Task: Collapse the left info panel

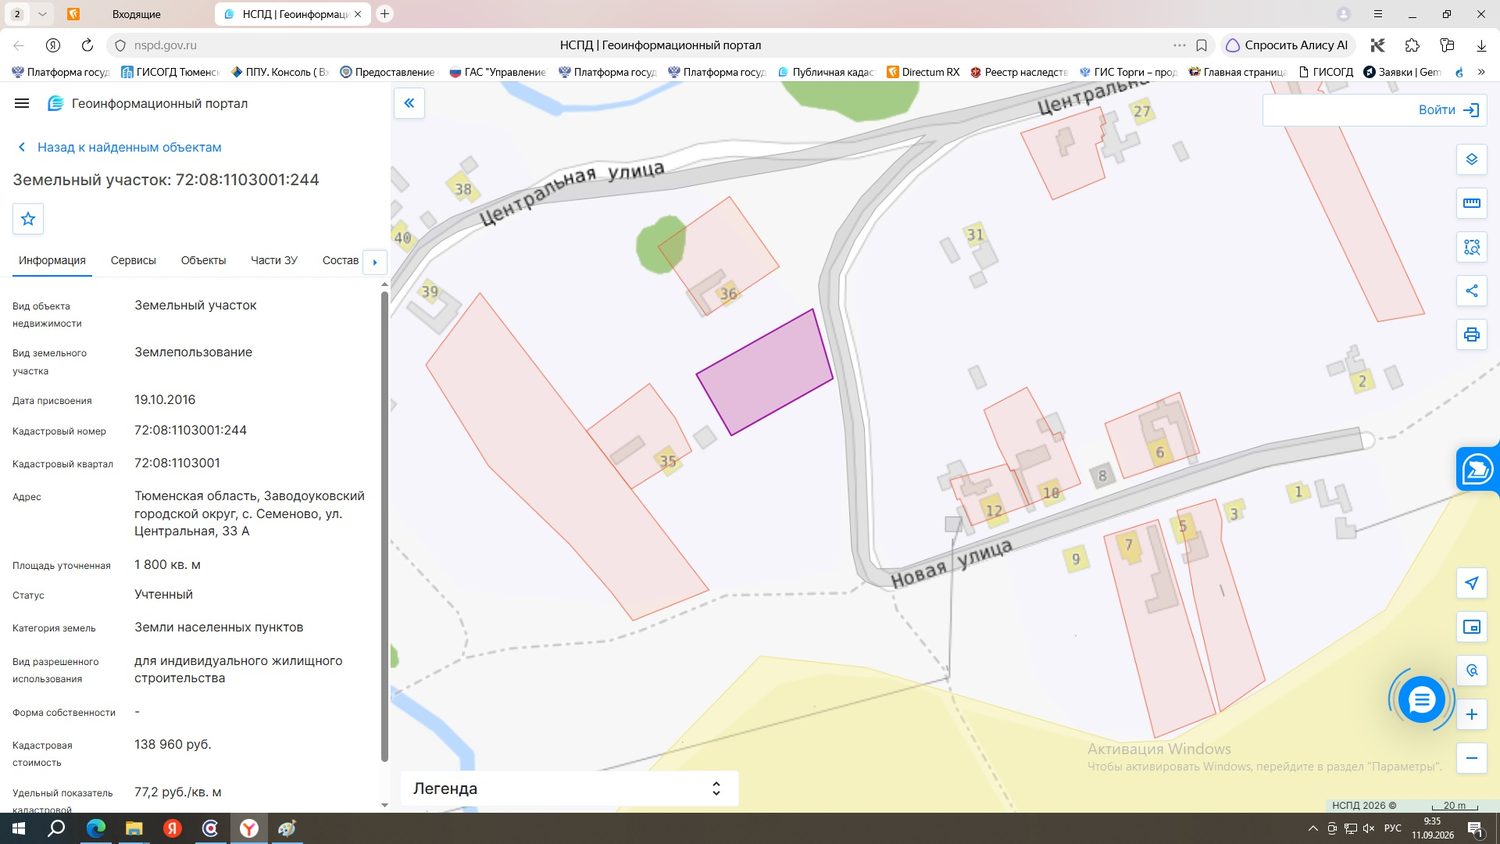Action: (409, 103)
